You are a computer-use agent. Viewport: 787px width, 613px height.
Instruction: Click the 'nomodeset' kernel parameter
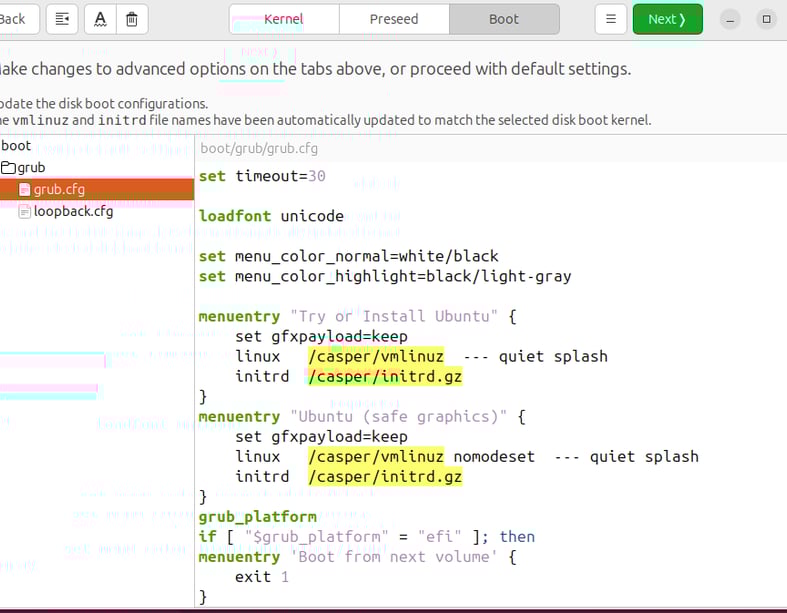(x=494, y=457)
